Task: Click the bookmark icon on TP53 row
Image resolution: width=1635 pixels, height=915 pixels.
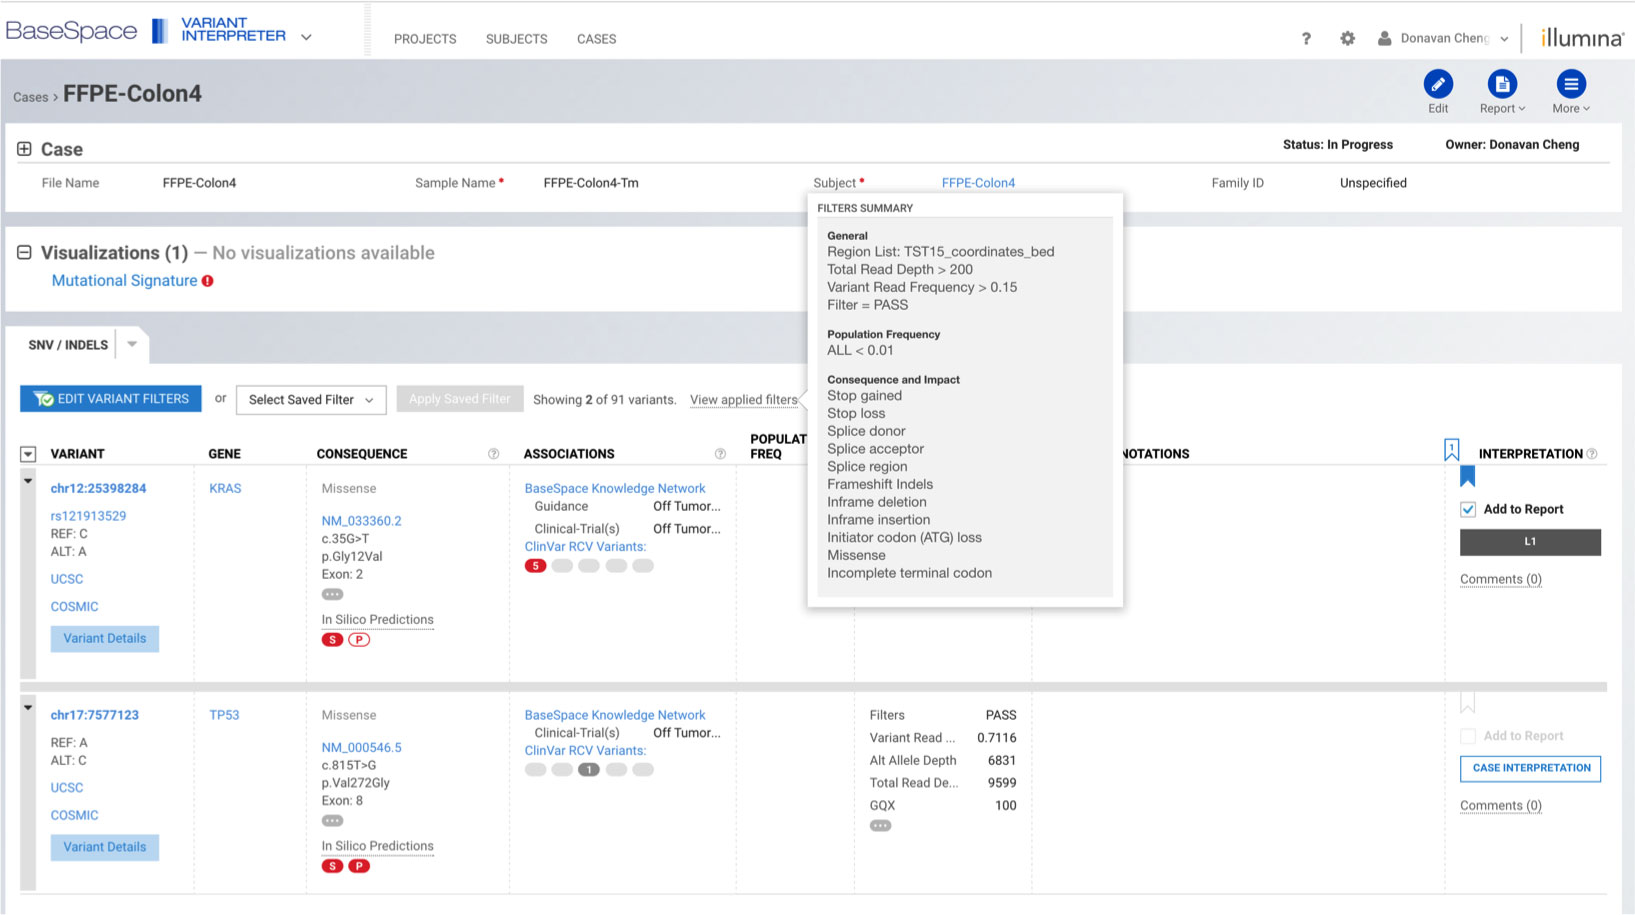Action: (1467, 703)
